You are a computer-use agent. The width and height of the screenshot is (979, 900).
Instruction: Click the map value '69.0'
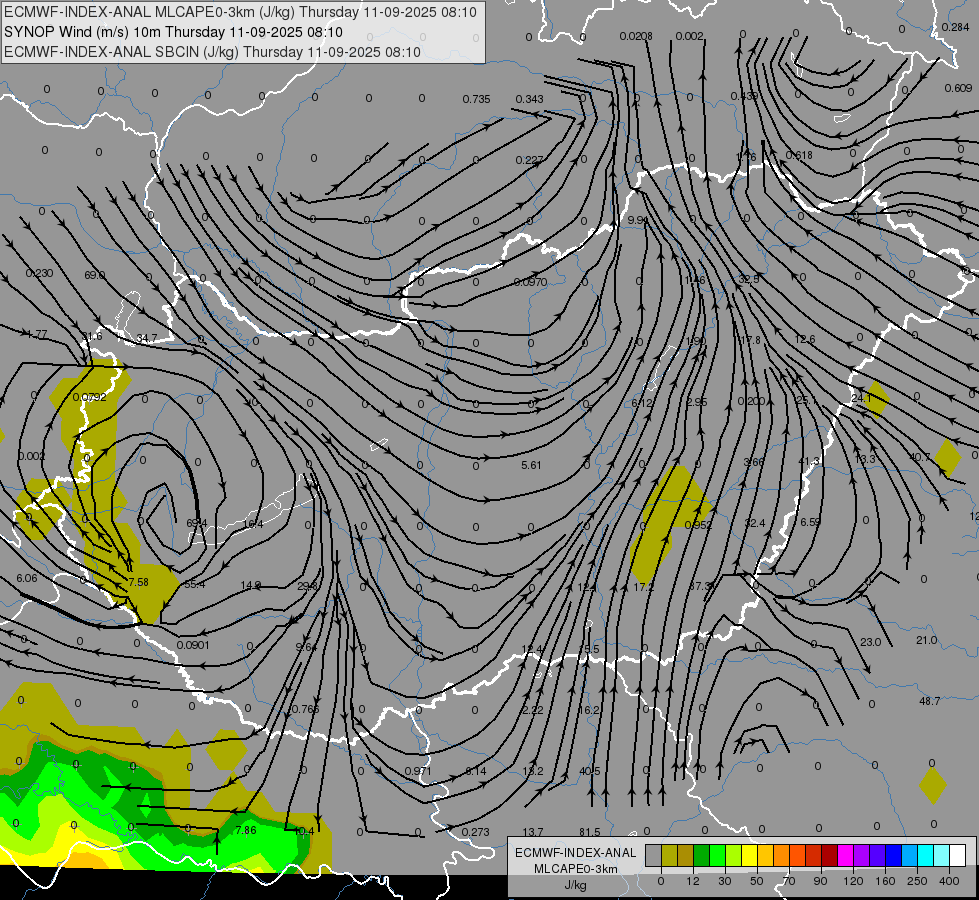tap(95, 275)
